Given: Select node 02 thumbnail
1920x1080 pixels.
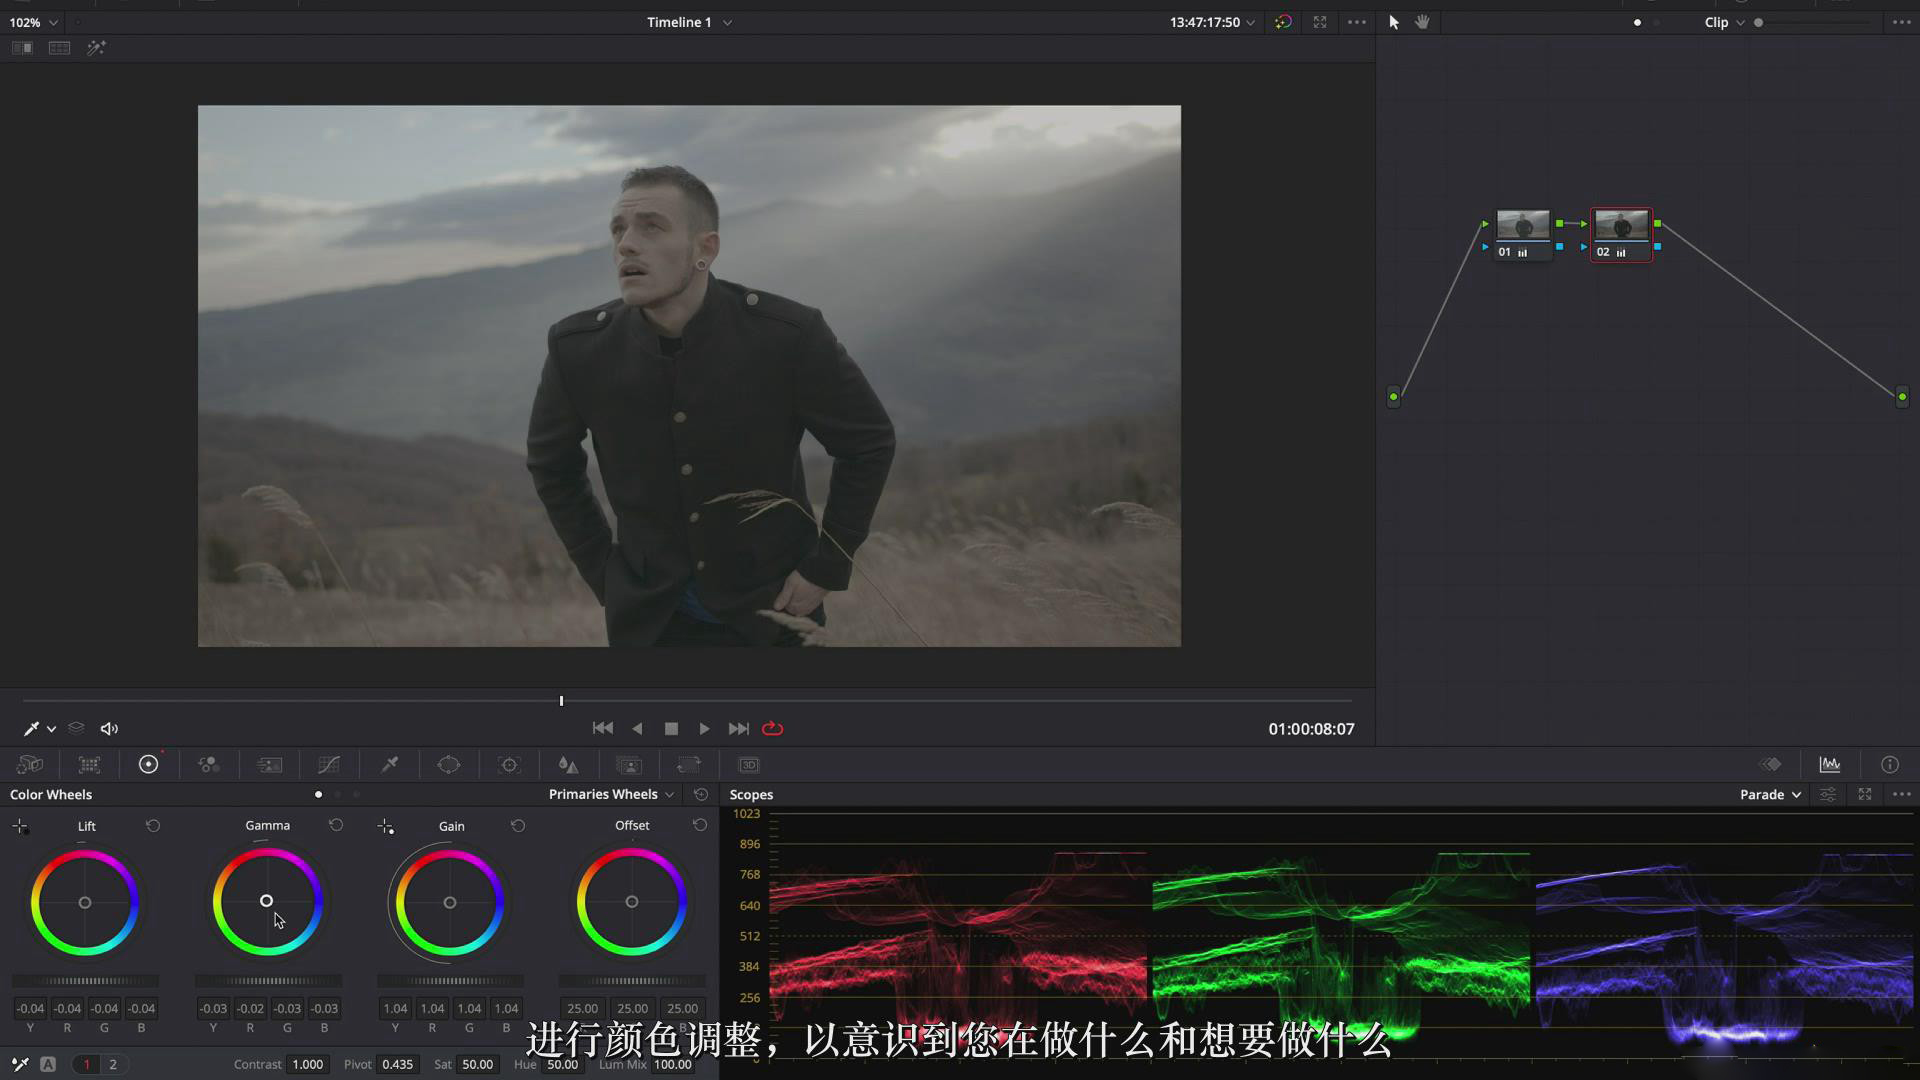Looking at the screenshot, I should point(1621,226).
